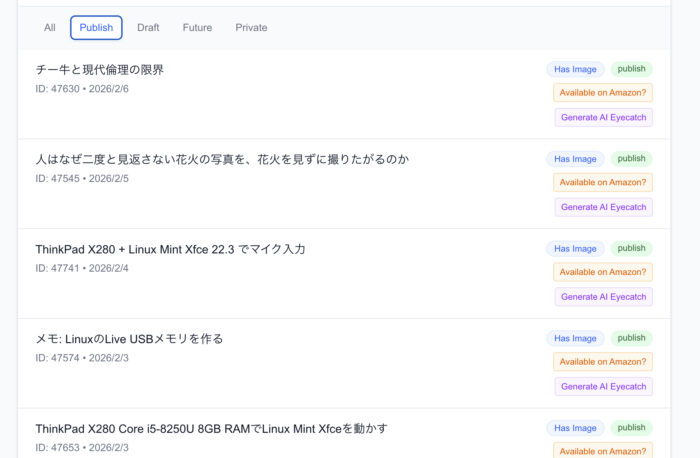Click the Has Image badge on post 47574

575,338
